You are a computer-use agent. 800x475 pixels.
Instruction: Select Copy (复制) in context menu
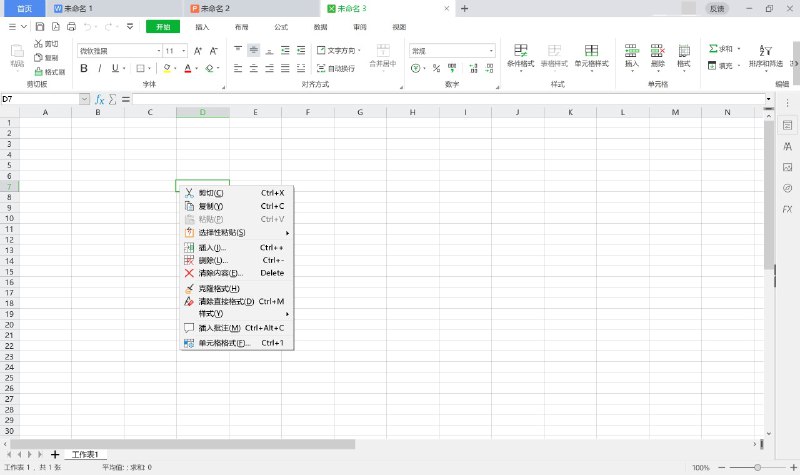tap(237, 206)
